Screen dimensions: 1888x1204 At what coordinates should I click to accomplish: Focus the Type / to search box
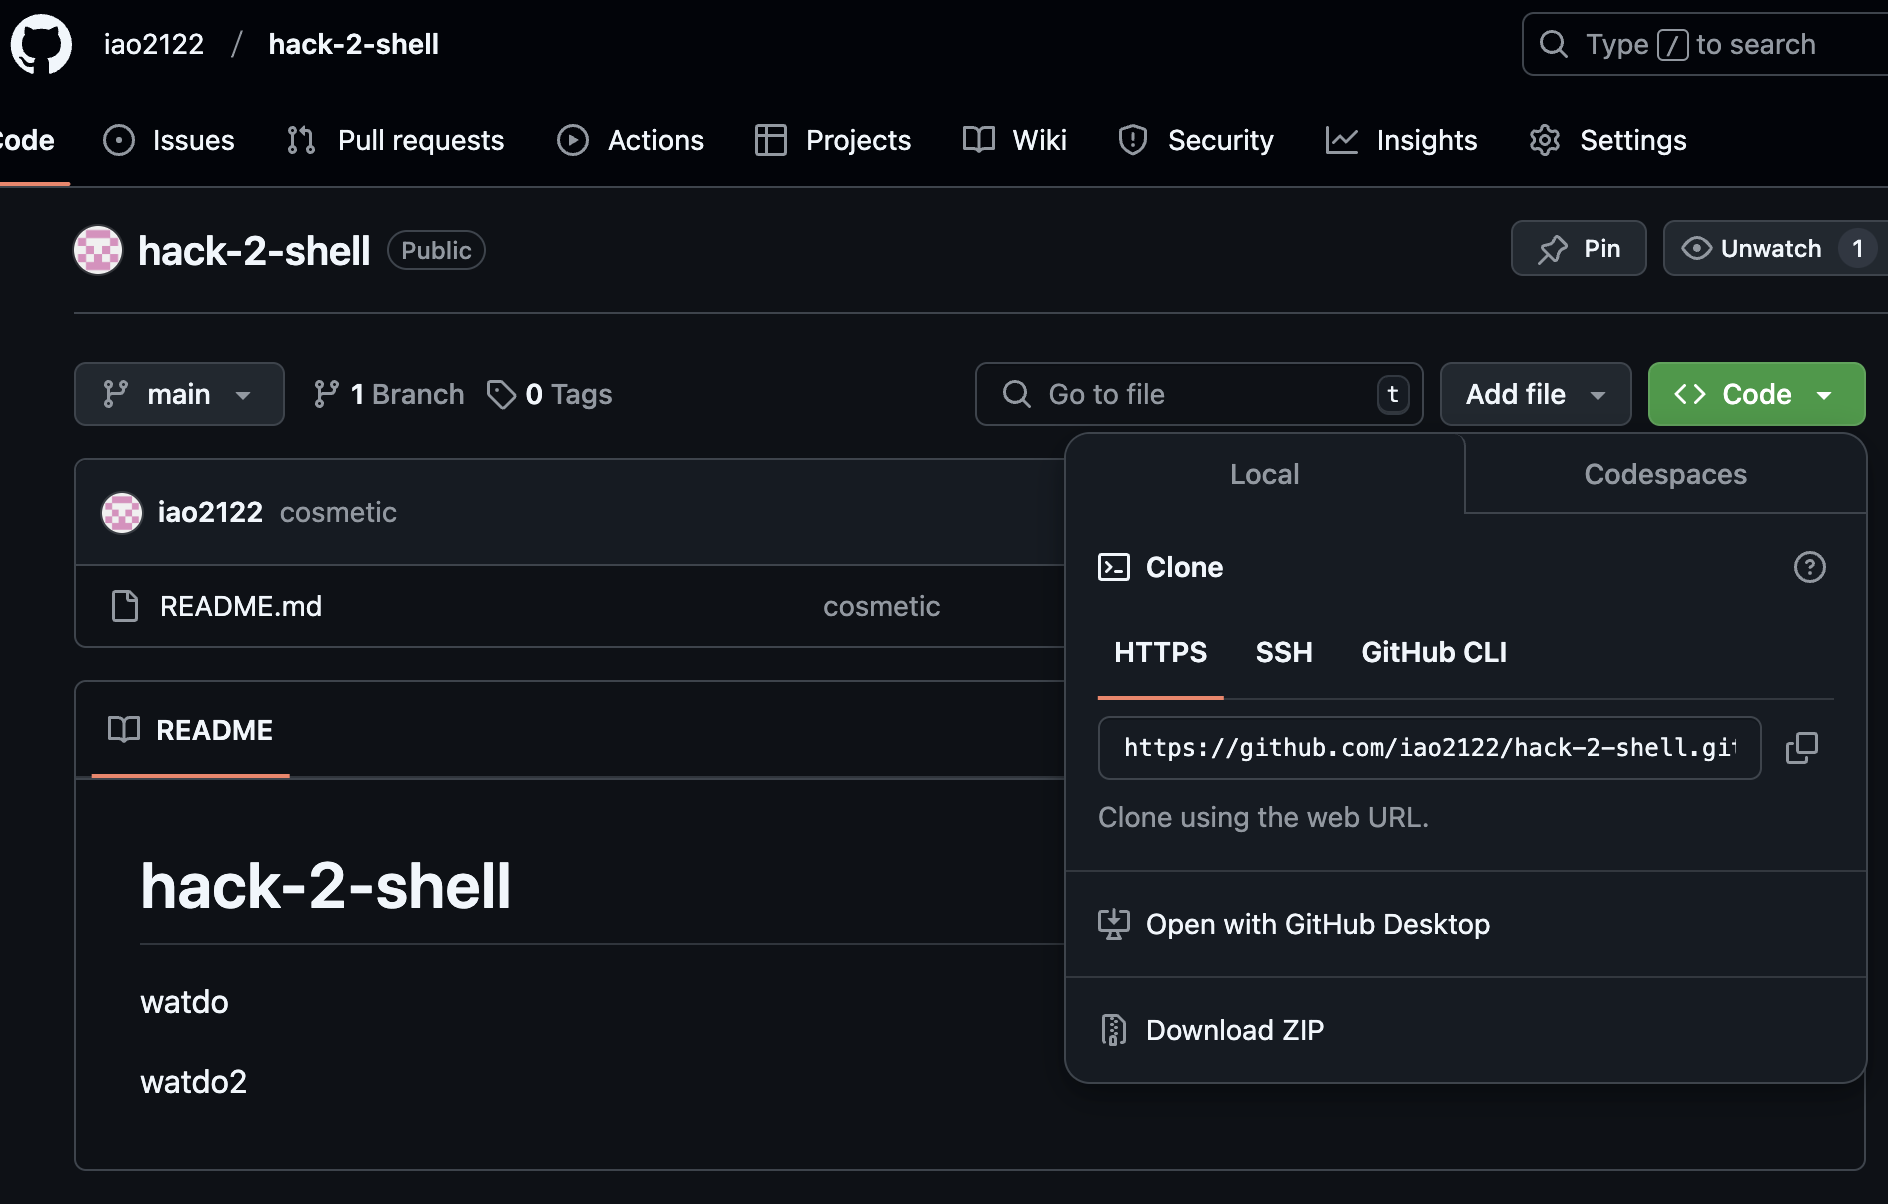pyautogui.click(x=1704, y=44)
